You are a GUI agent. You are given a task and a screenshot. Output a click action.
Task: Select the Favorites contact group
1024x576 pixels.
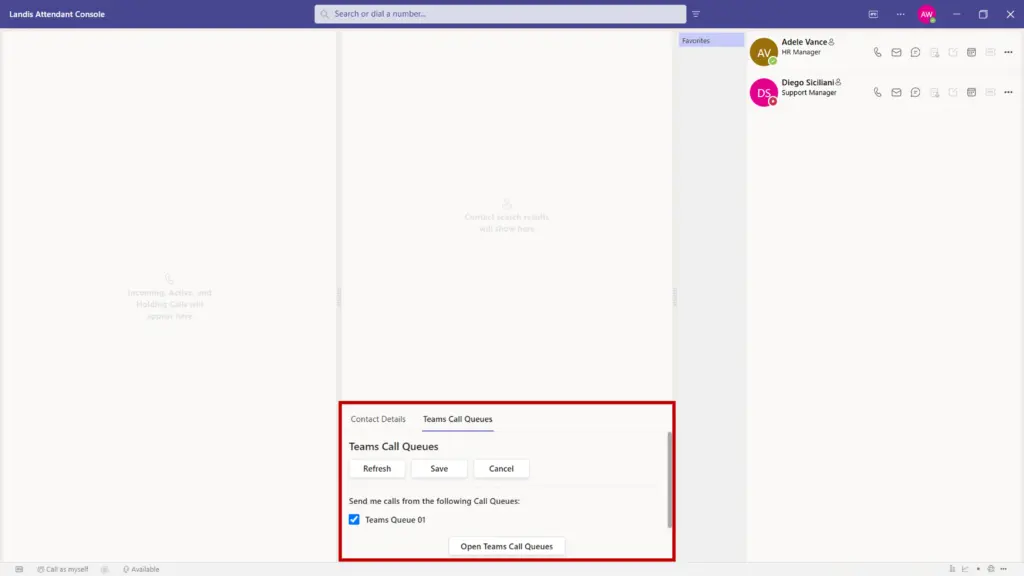coord(710,41)
